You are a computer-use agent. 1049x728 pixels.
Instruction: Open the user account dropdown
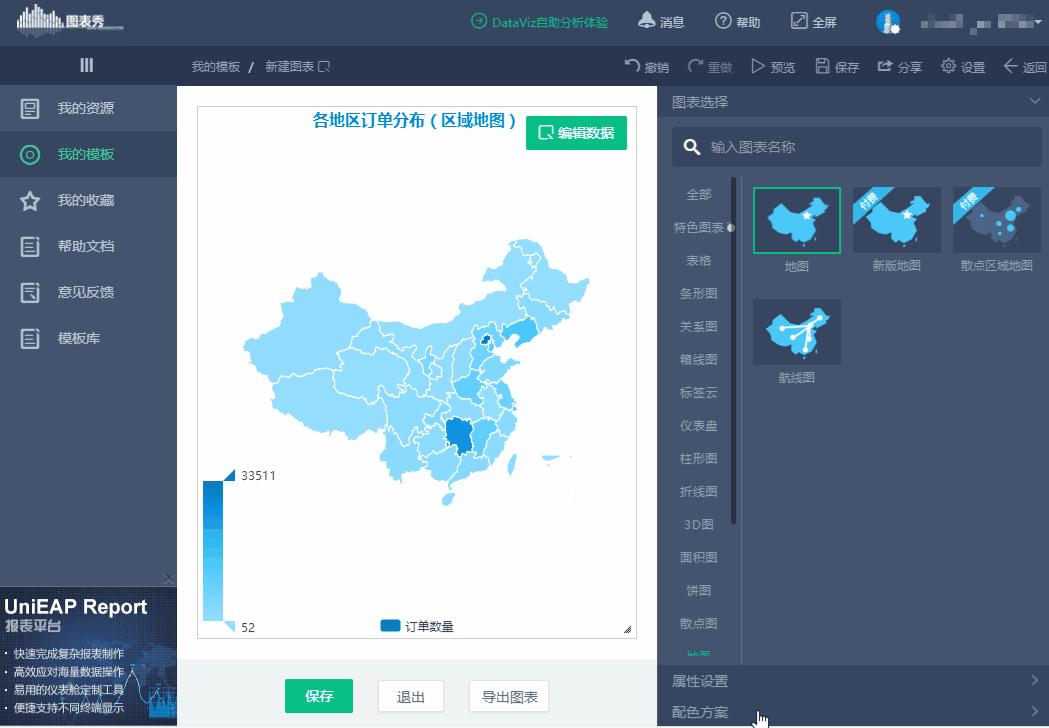coord(1040,20)
